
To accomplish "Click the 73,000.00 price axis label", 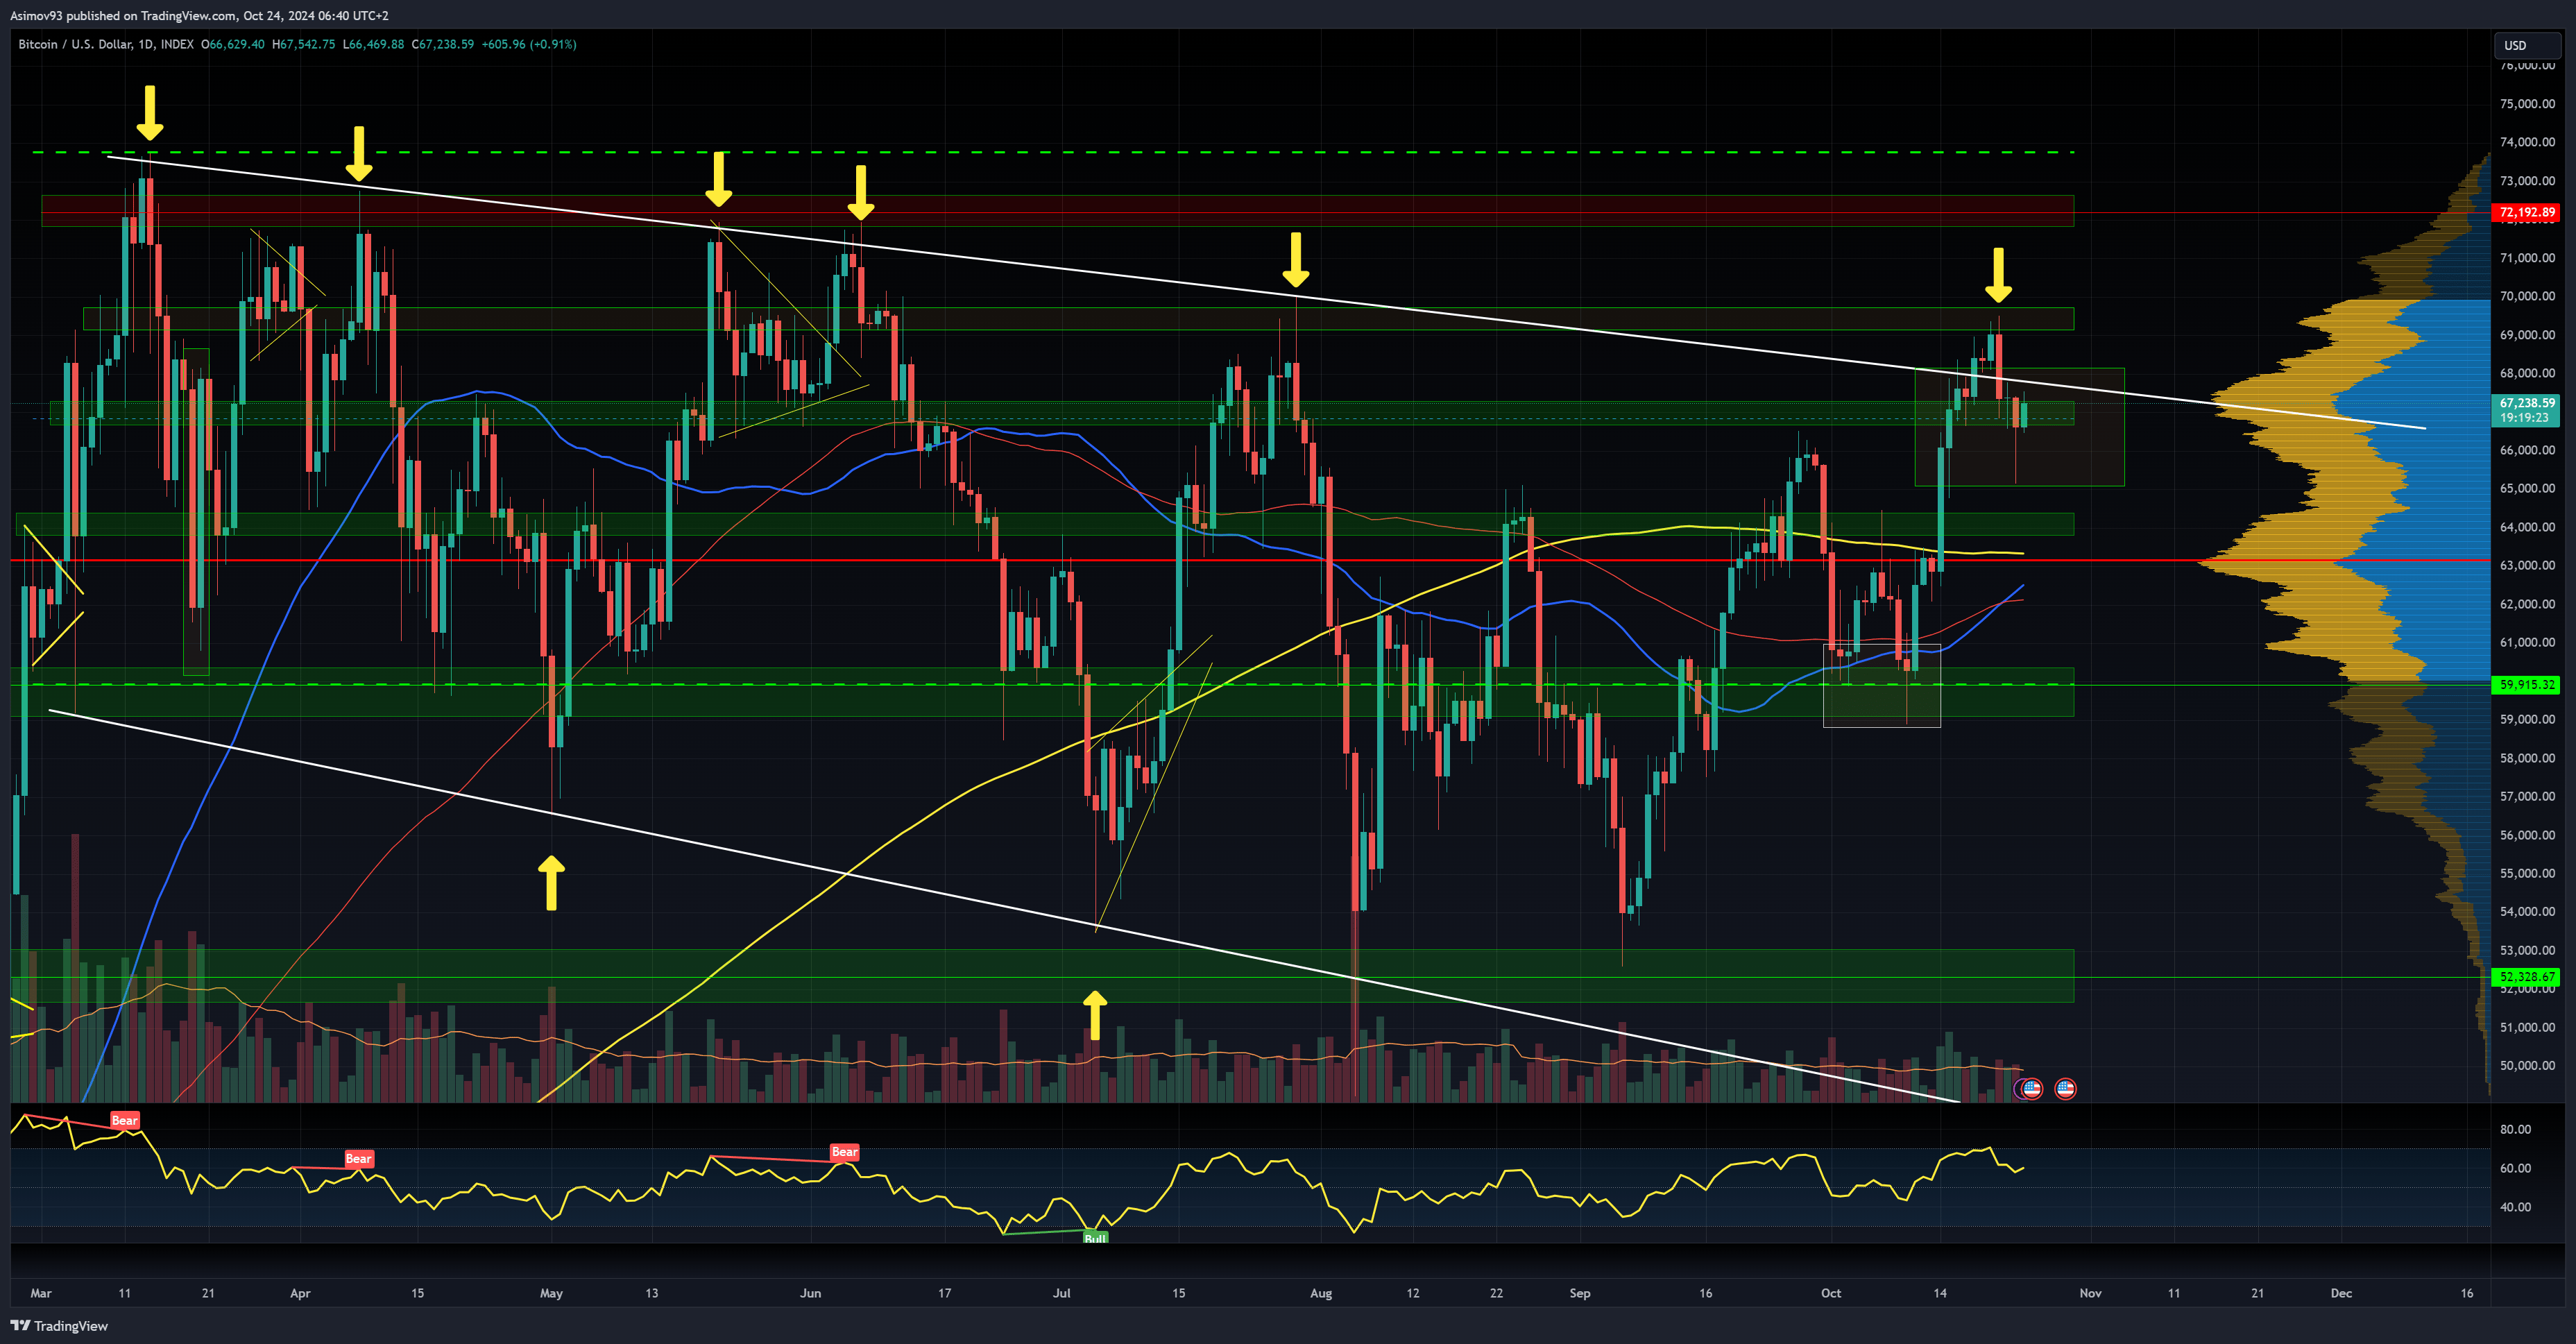I will (2527, 181).
